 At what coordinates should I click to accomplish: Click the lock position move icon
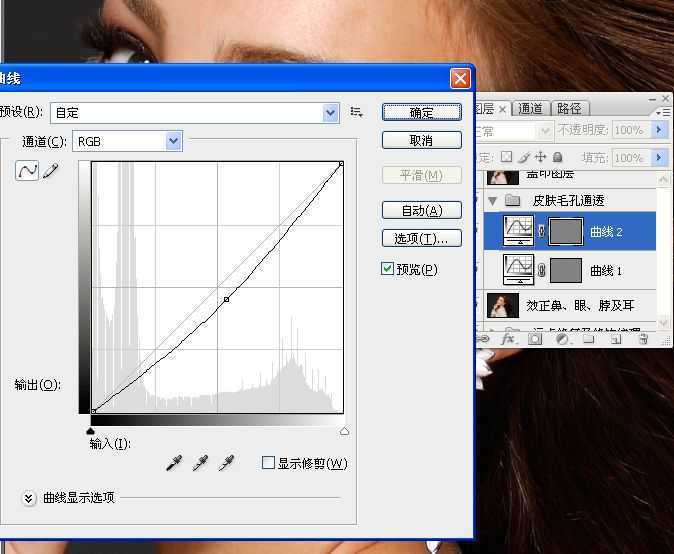pos(540,157)
